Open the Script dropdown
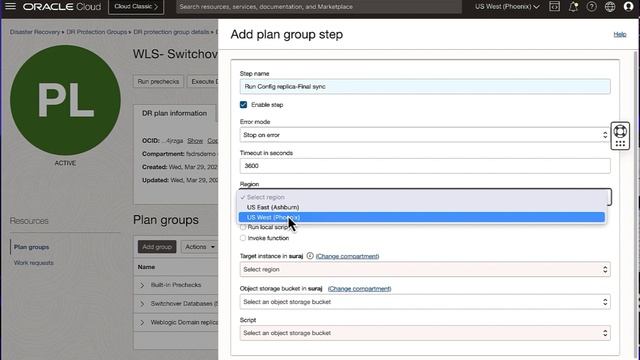Image resolution: width=640 pixels, height=360 pixels. pyautogui.click(x=425, y=333)
